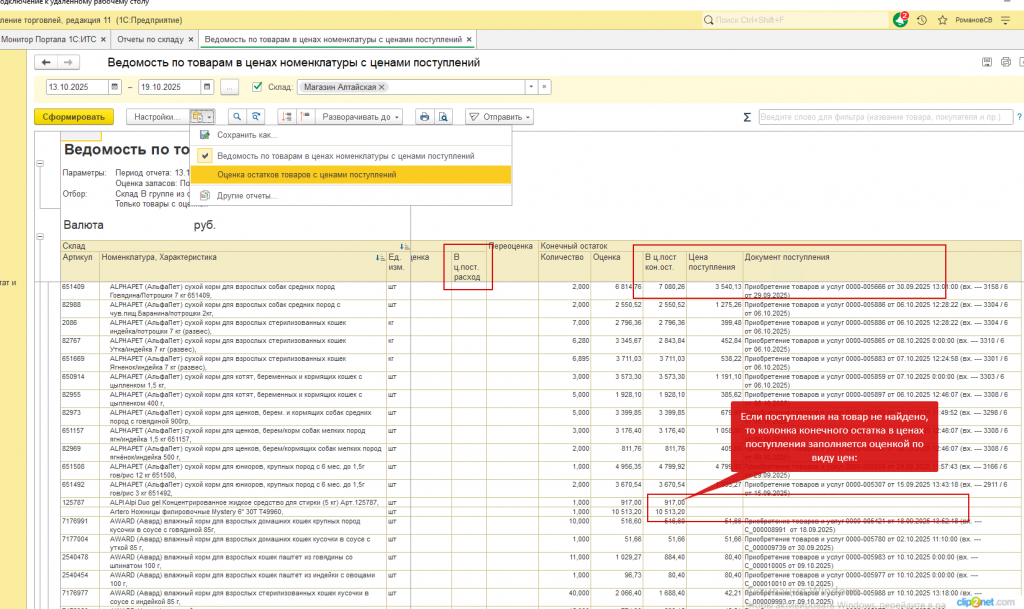Open notifications bell with red badge

(900, 19)
